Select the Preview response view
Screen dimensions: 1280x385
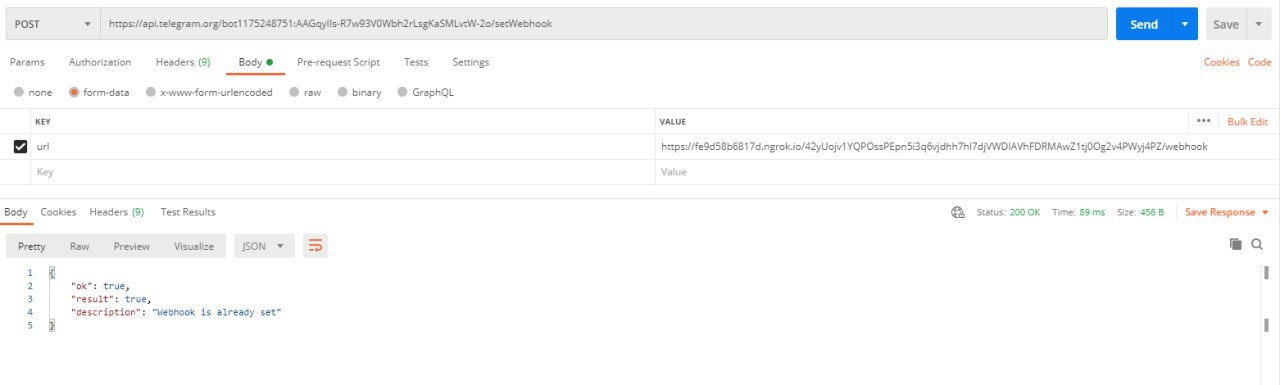[132, 246]
